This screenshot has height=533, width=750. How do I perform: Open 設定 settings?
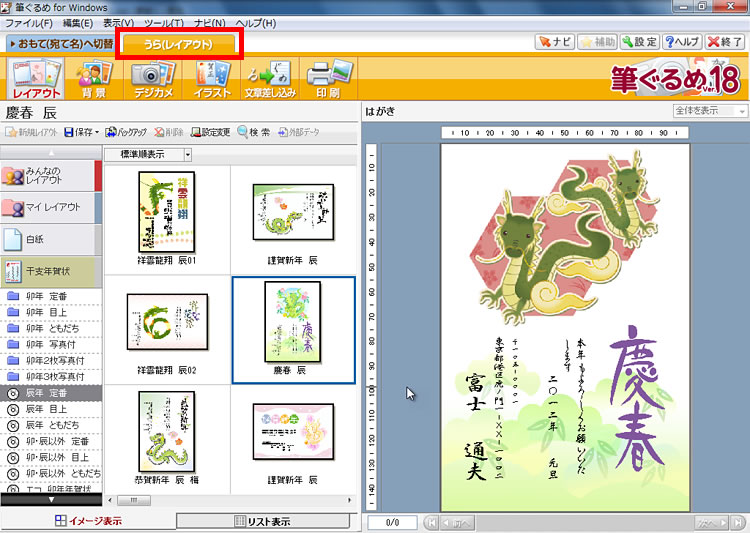tap(640, 42)
